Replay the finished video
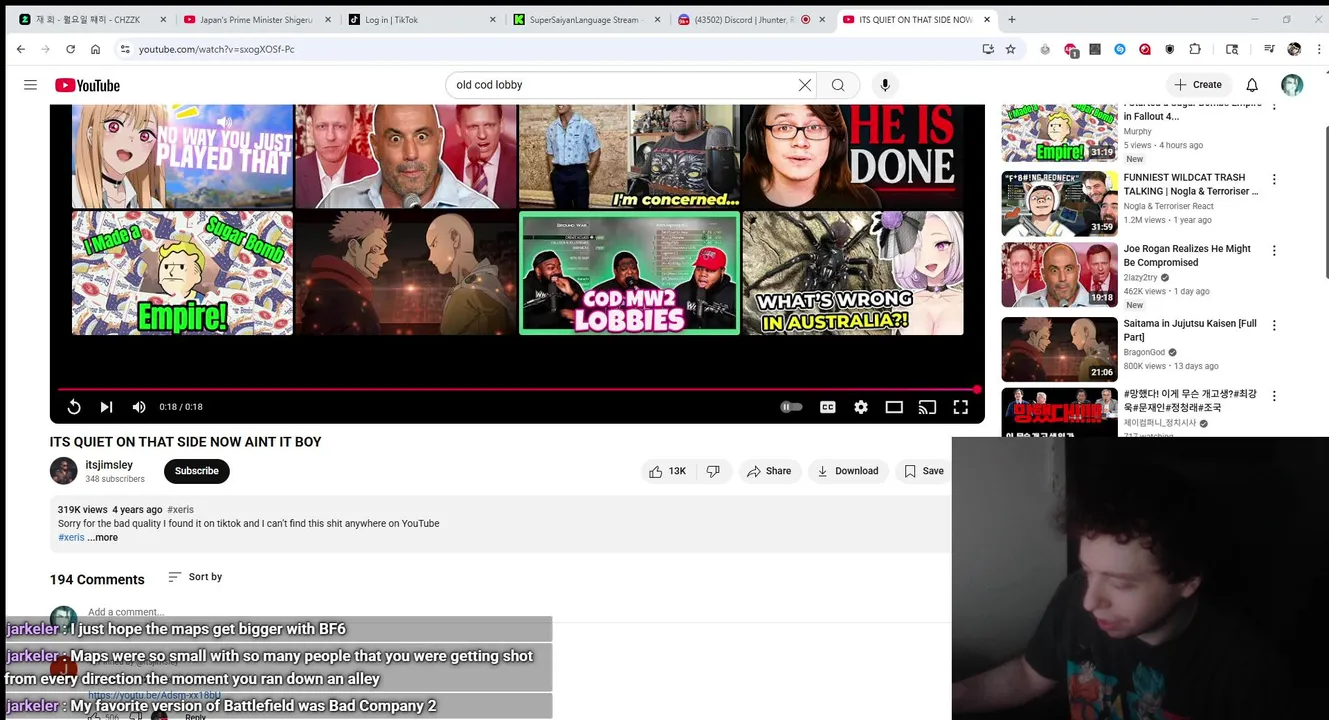Viewport: 1329px width, 720px height. pos(74,407)
